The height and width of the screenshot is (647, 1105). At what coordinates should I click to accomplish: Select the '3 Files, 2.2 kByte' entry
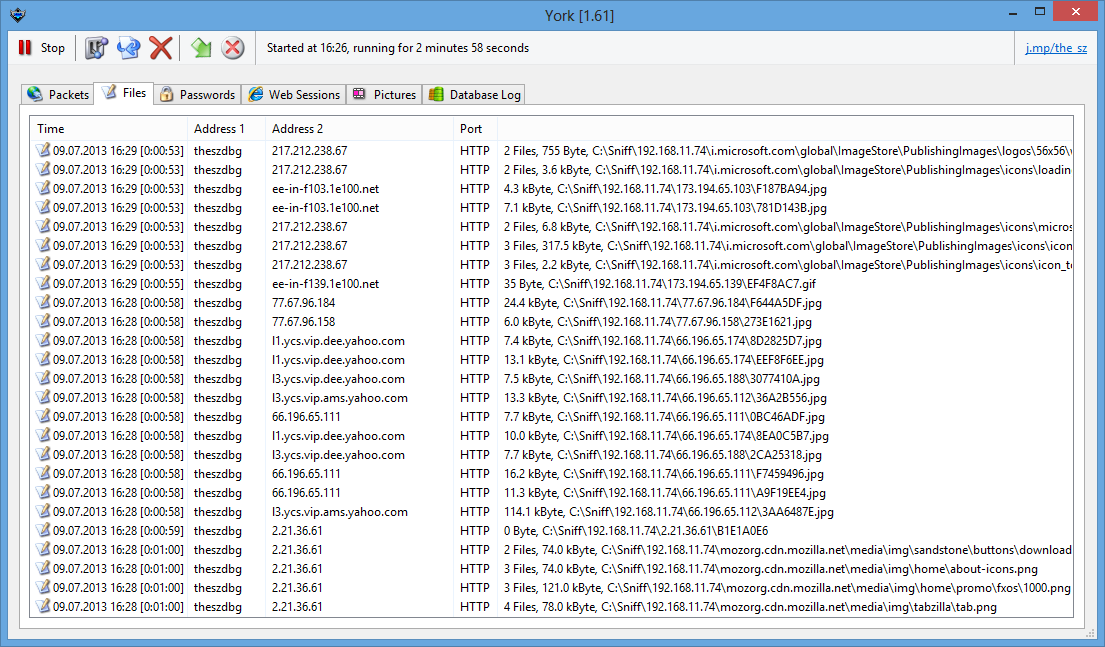[x=552, y=265]
